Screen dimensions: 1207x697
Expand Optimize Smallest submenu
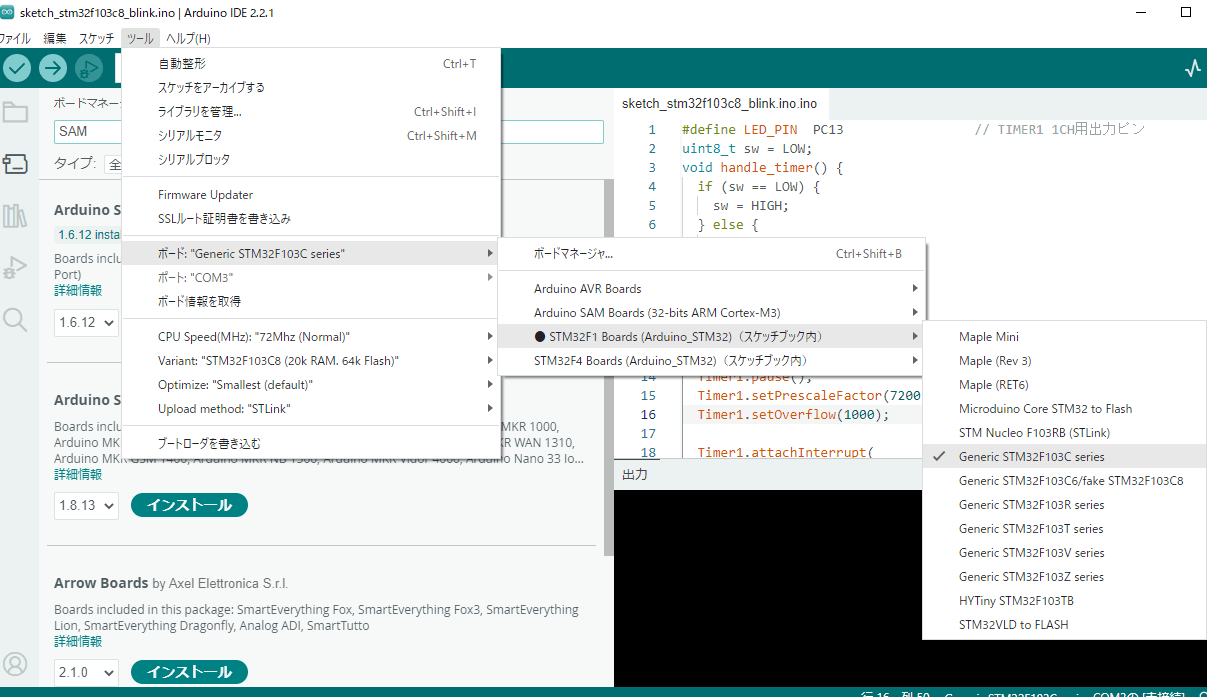click(311, 385)
